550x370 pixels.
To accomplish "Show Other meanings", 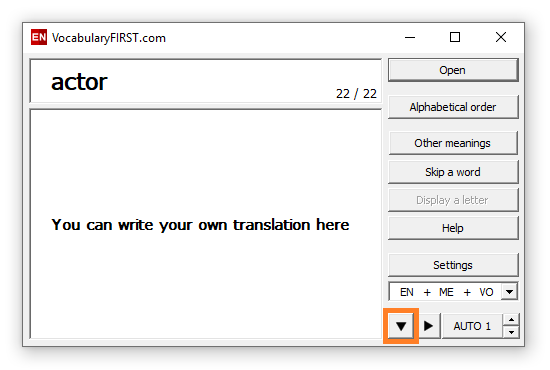I will [453, 143].
